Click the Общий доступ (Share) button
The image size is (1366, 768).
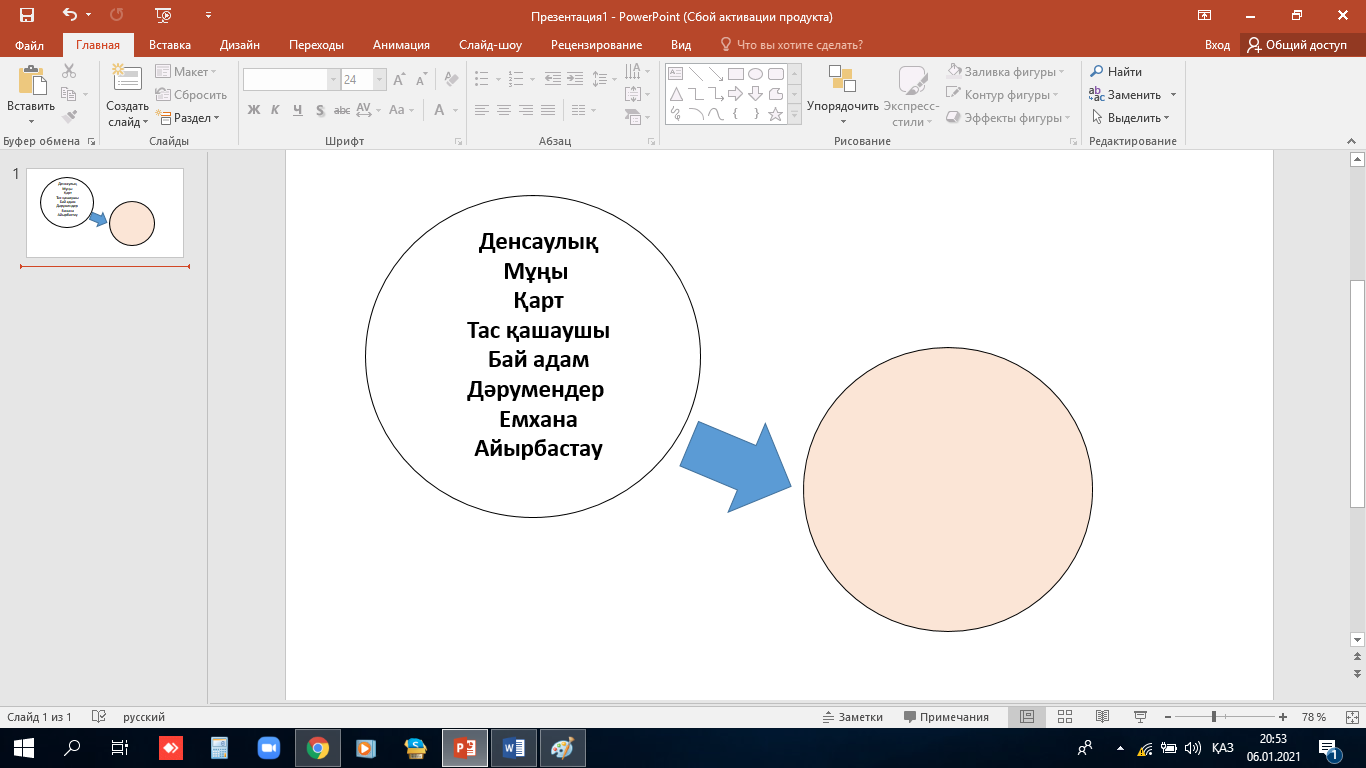coord(1297,45)
